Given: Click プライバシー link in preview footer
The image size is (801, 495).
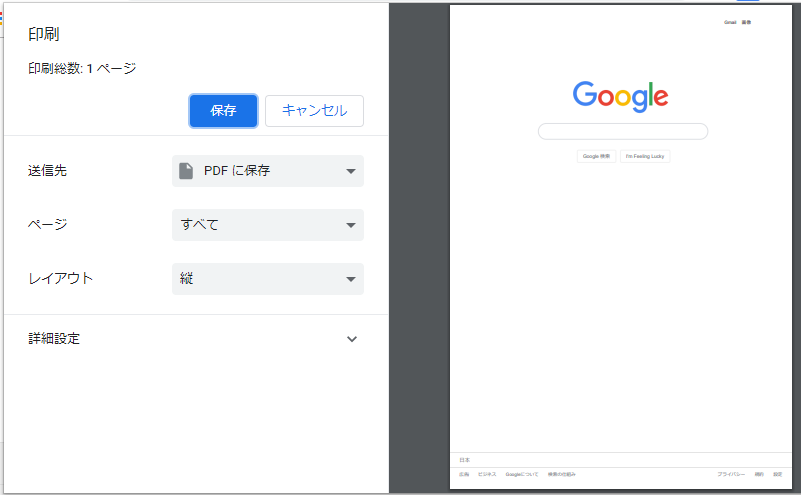Looking at the screenshot, I should [731, 475].
